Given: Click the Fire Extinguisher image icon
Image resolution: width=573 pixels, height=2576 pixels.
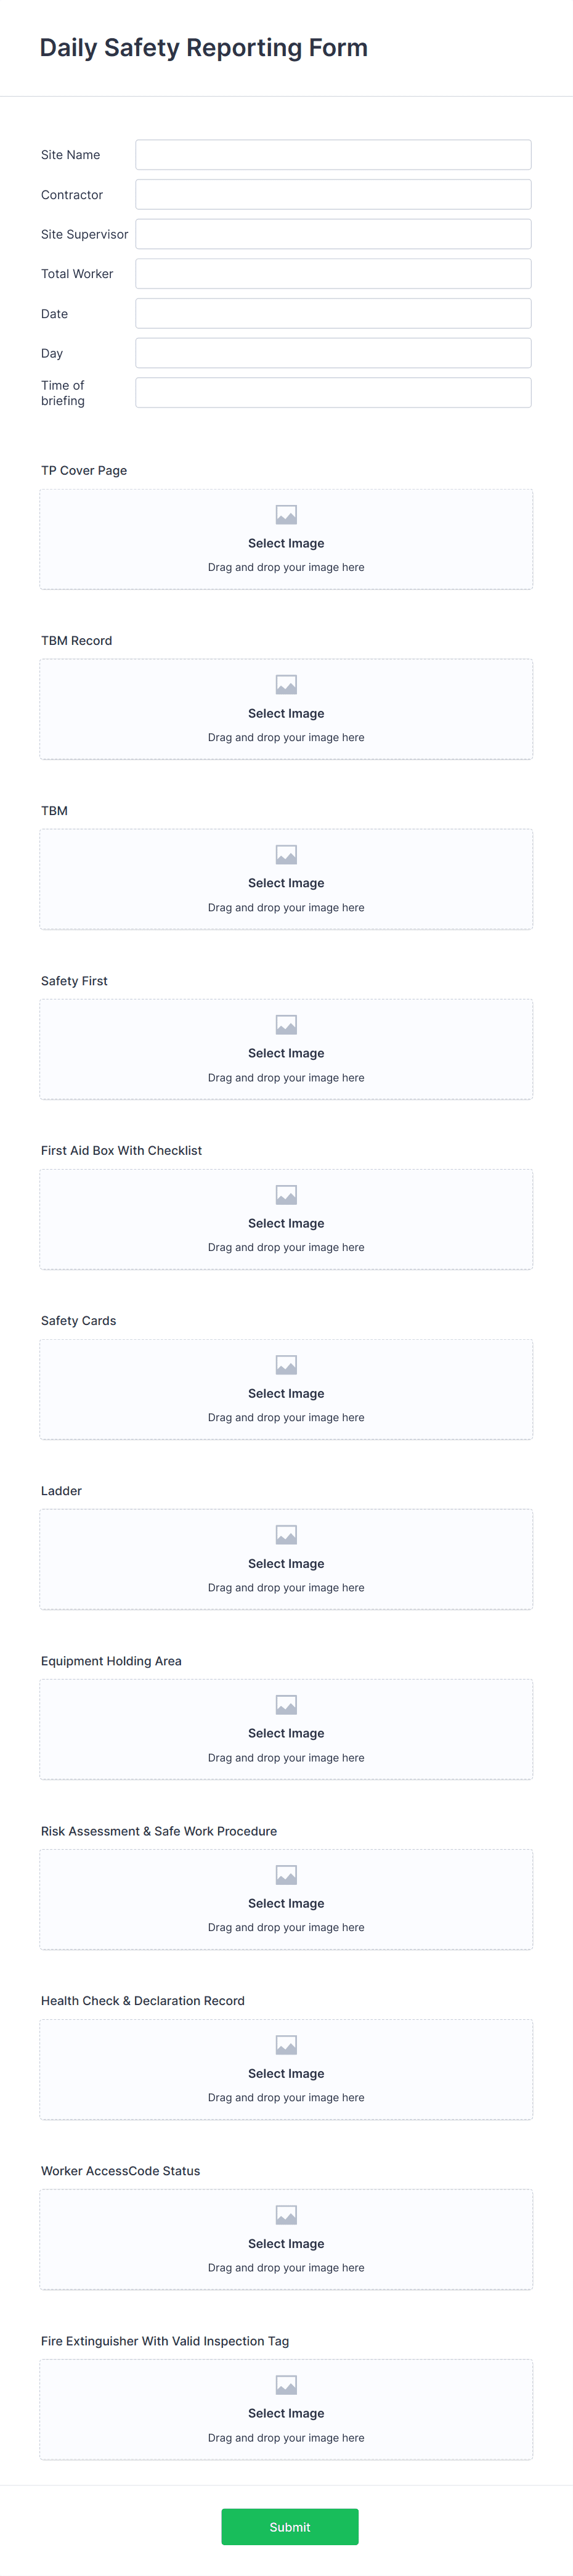Looking at the screenshot, I should [286, 2384].
